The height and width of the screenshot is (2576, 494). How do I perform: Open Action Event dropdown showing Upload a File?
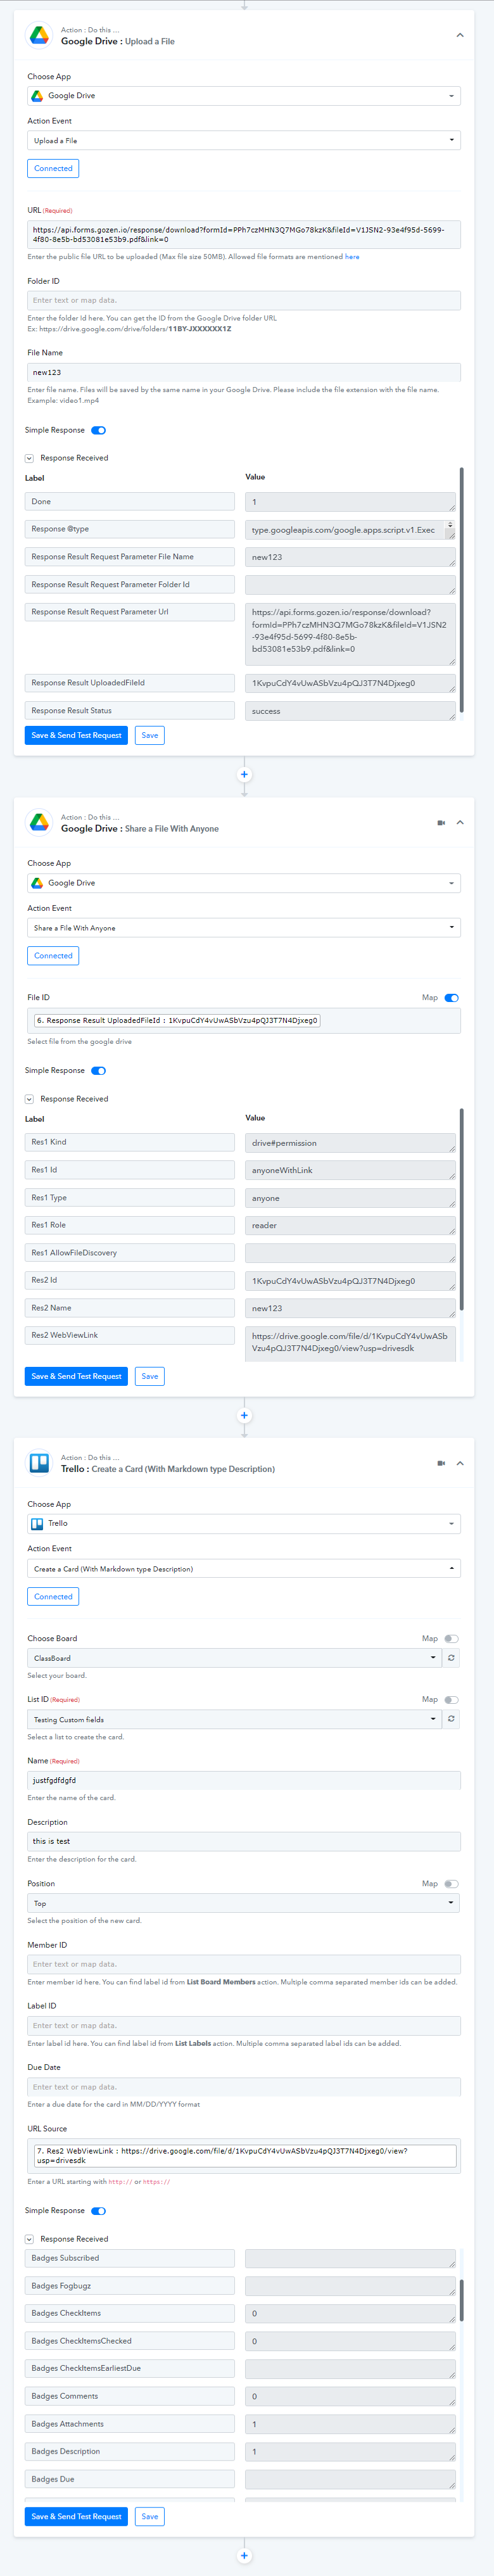[244, 141]
